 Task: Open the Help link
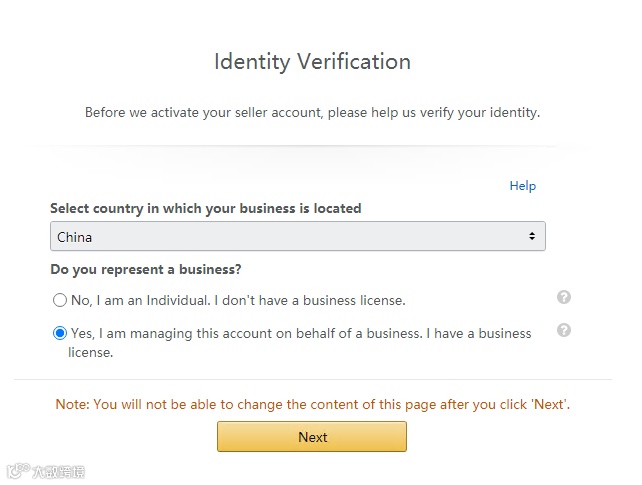pos(522,186)
